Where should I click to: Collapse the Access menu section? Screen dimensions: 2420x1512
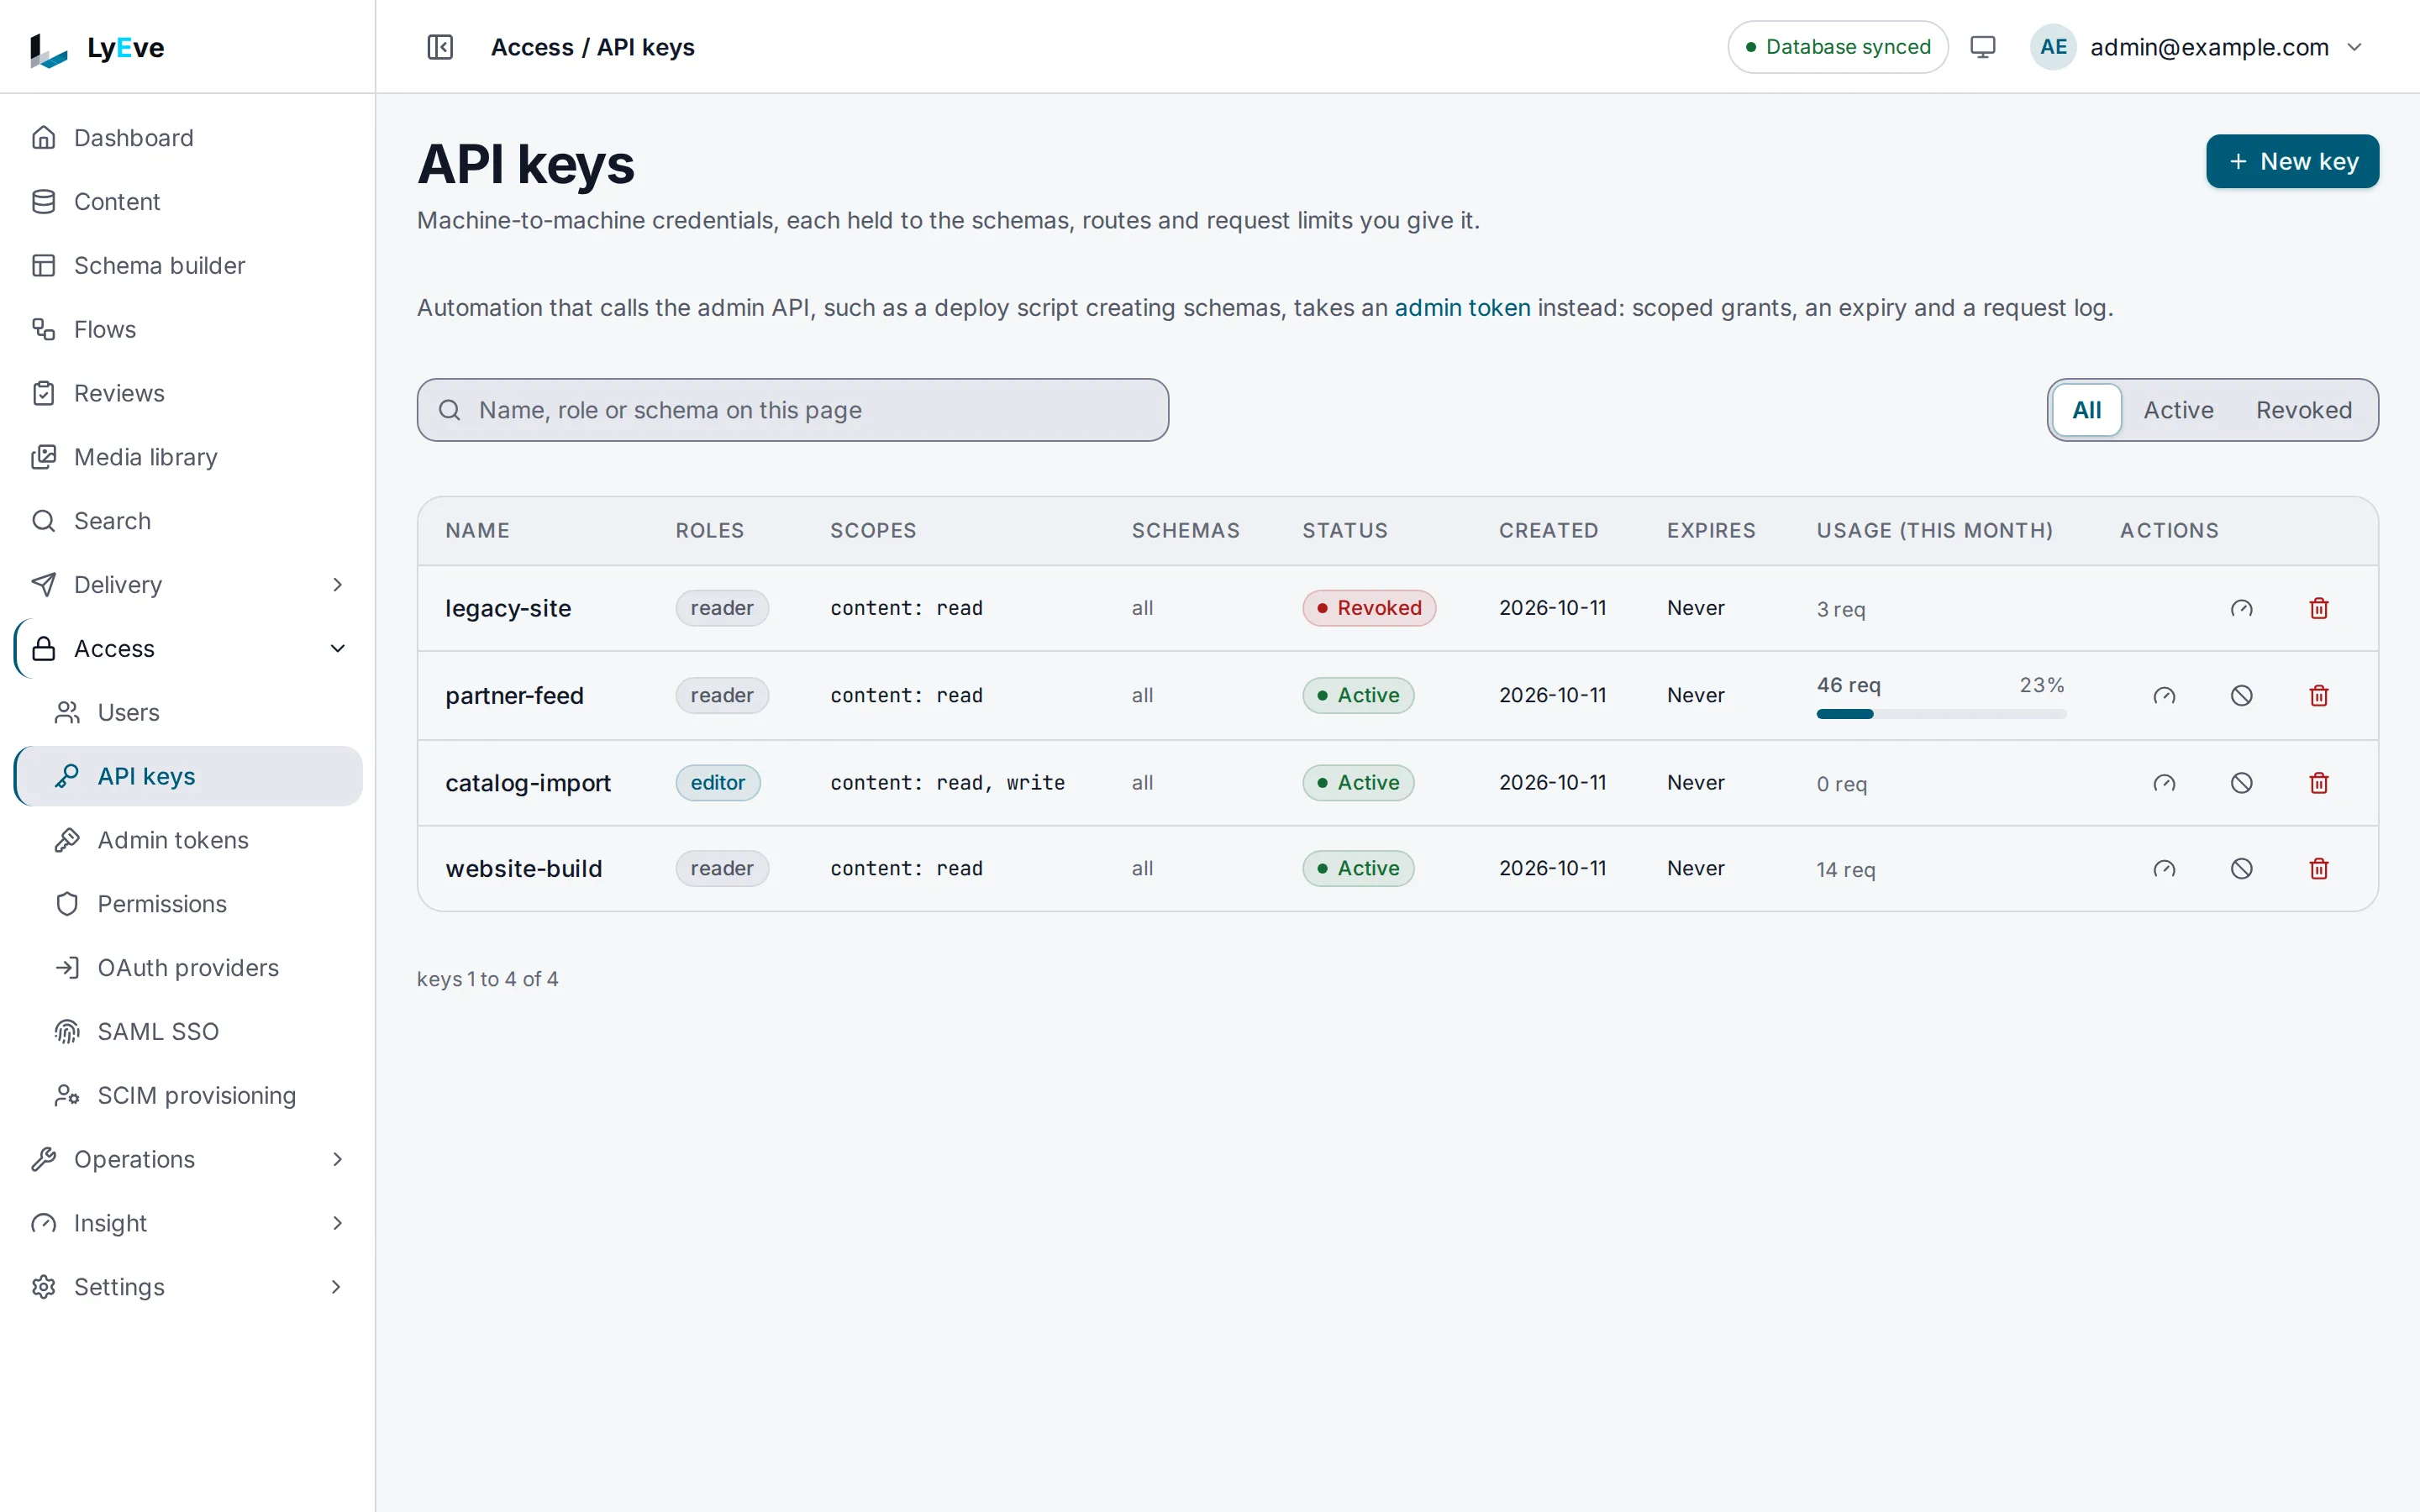[188, 649]
